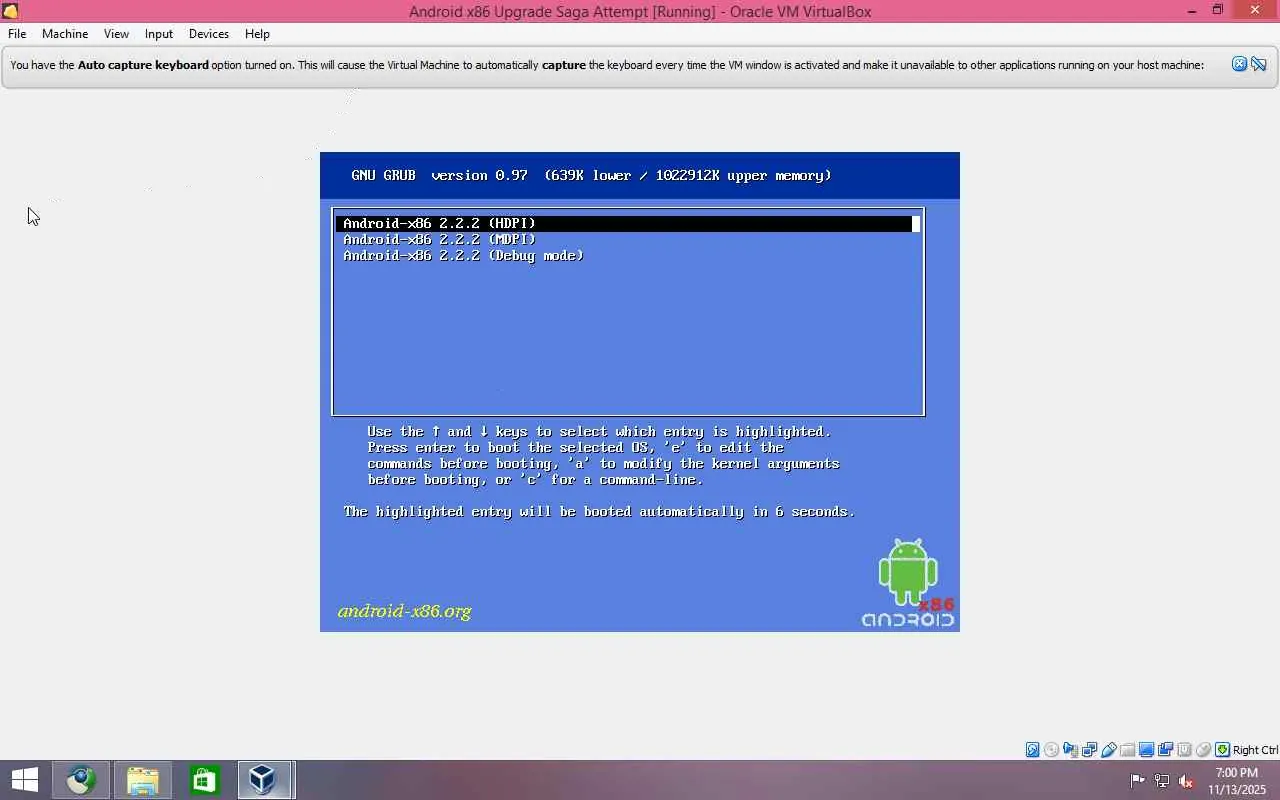The height and width of the screenshot is (800, 1280).
Task: Click the hard disk activity indicator
Action: (x=1032, y=750)
